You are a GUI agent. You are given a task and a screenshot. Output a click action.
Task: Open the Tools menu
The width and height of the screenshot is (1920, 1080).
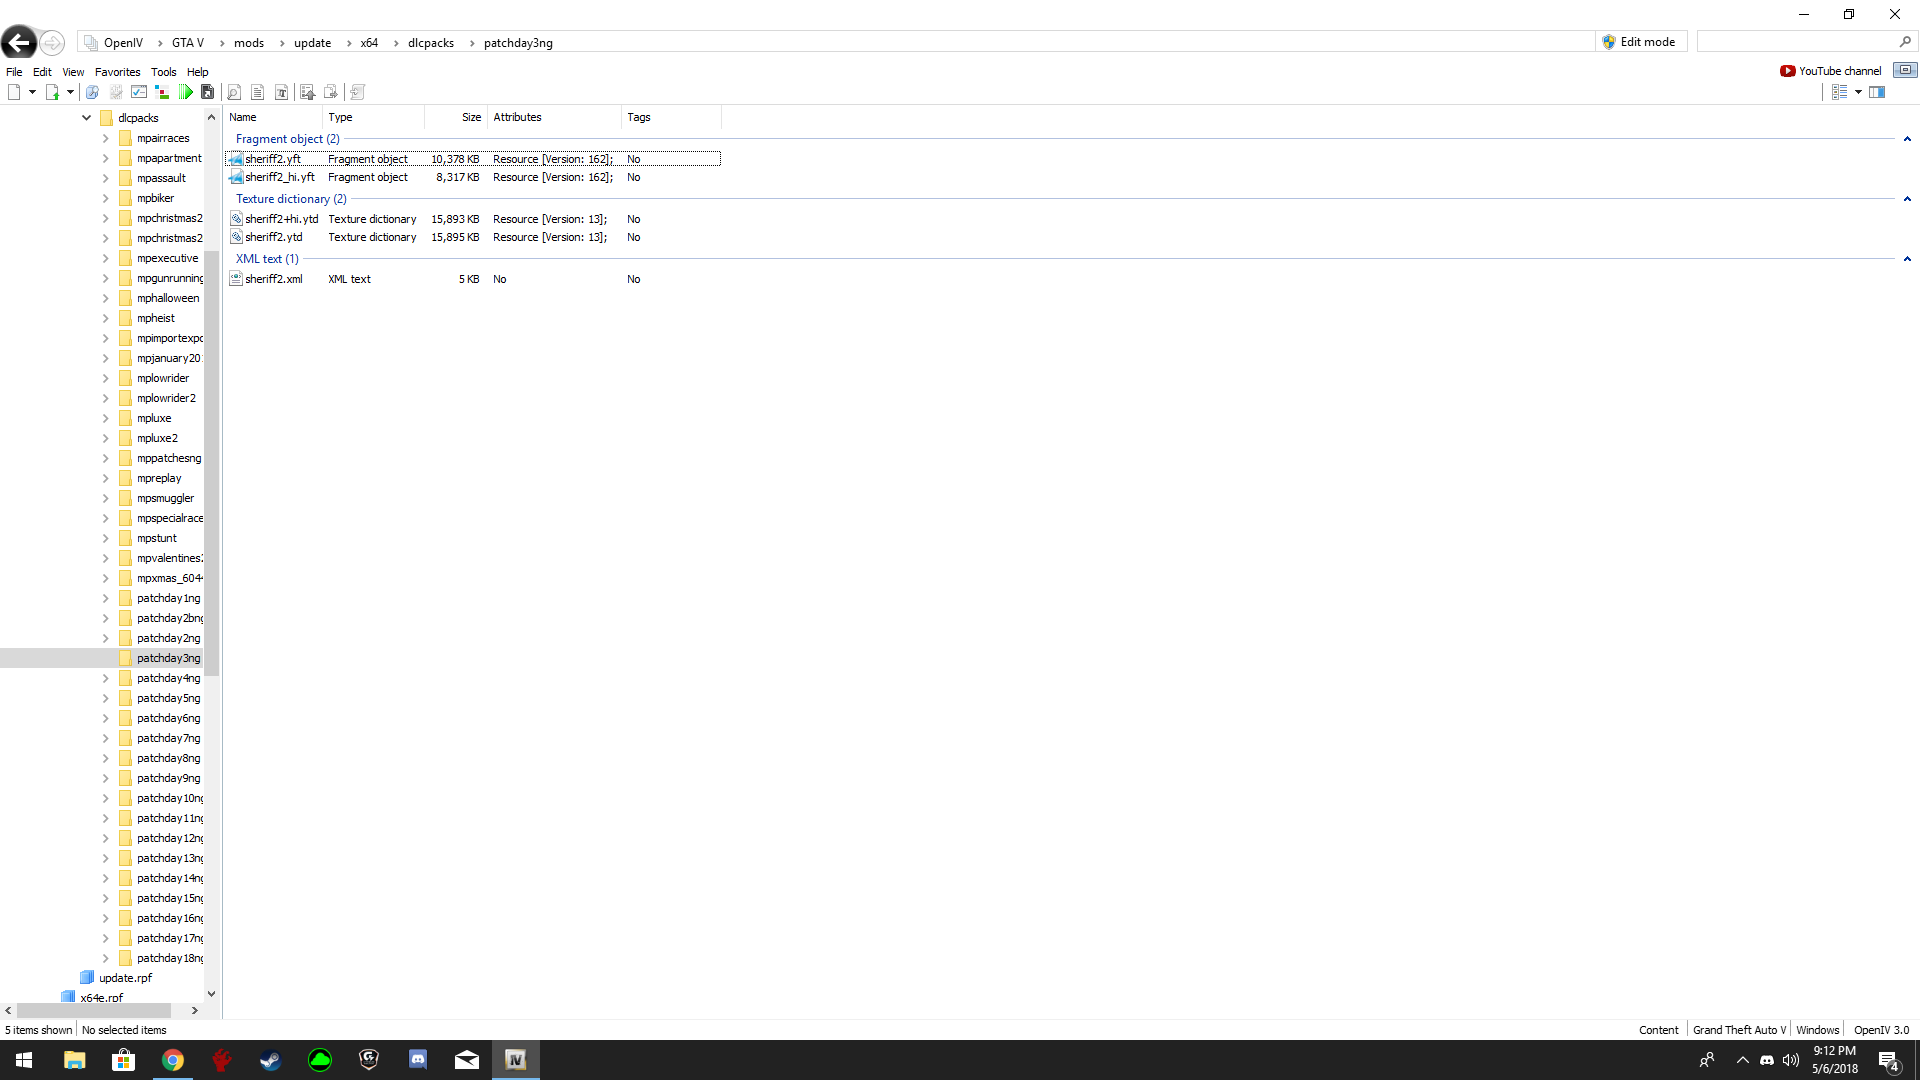163,72
